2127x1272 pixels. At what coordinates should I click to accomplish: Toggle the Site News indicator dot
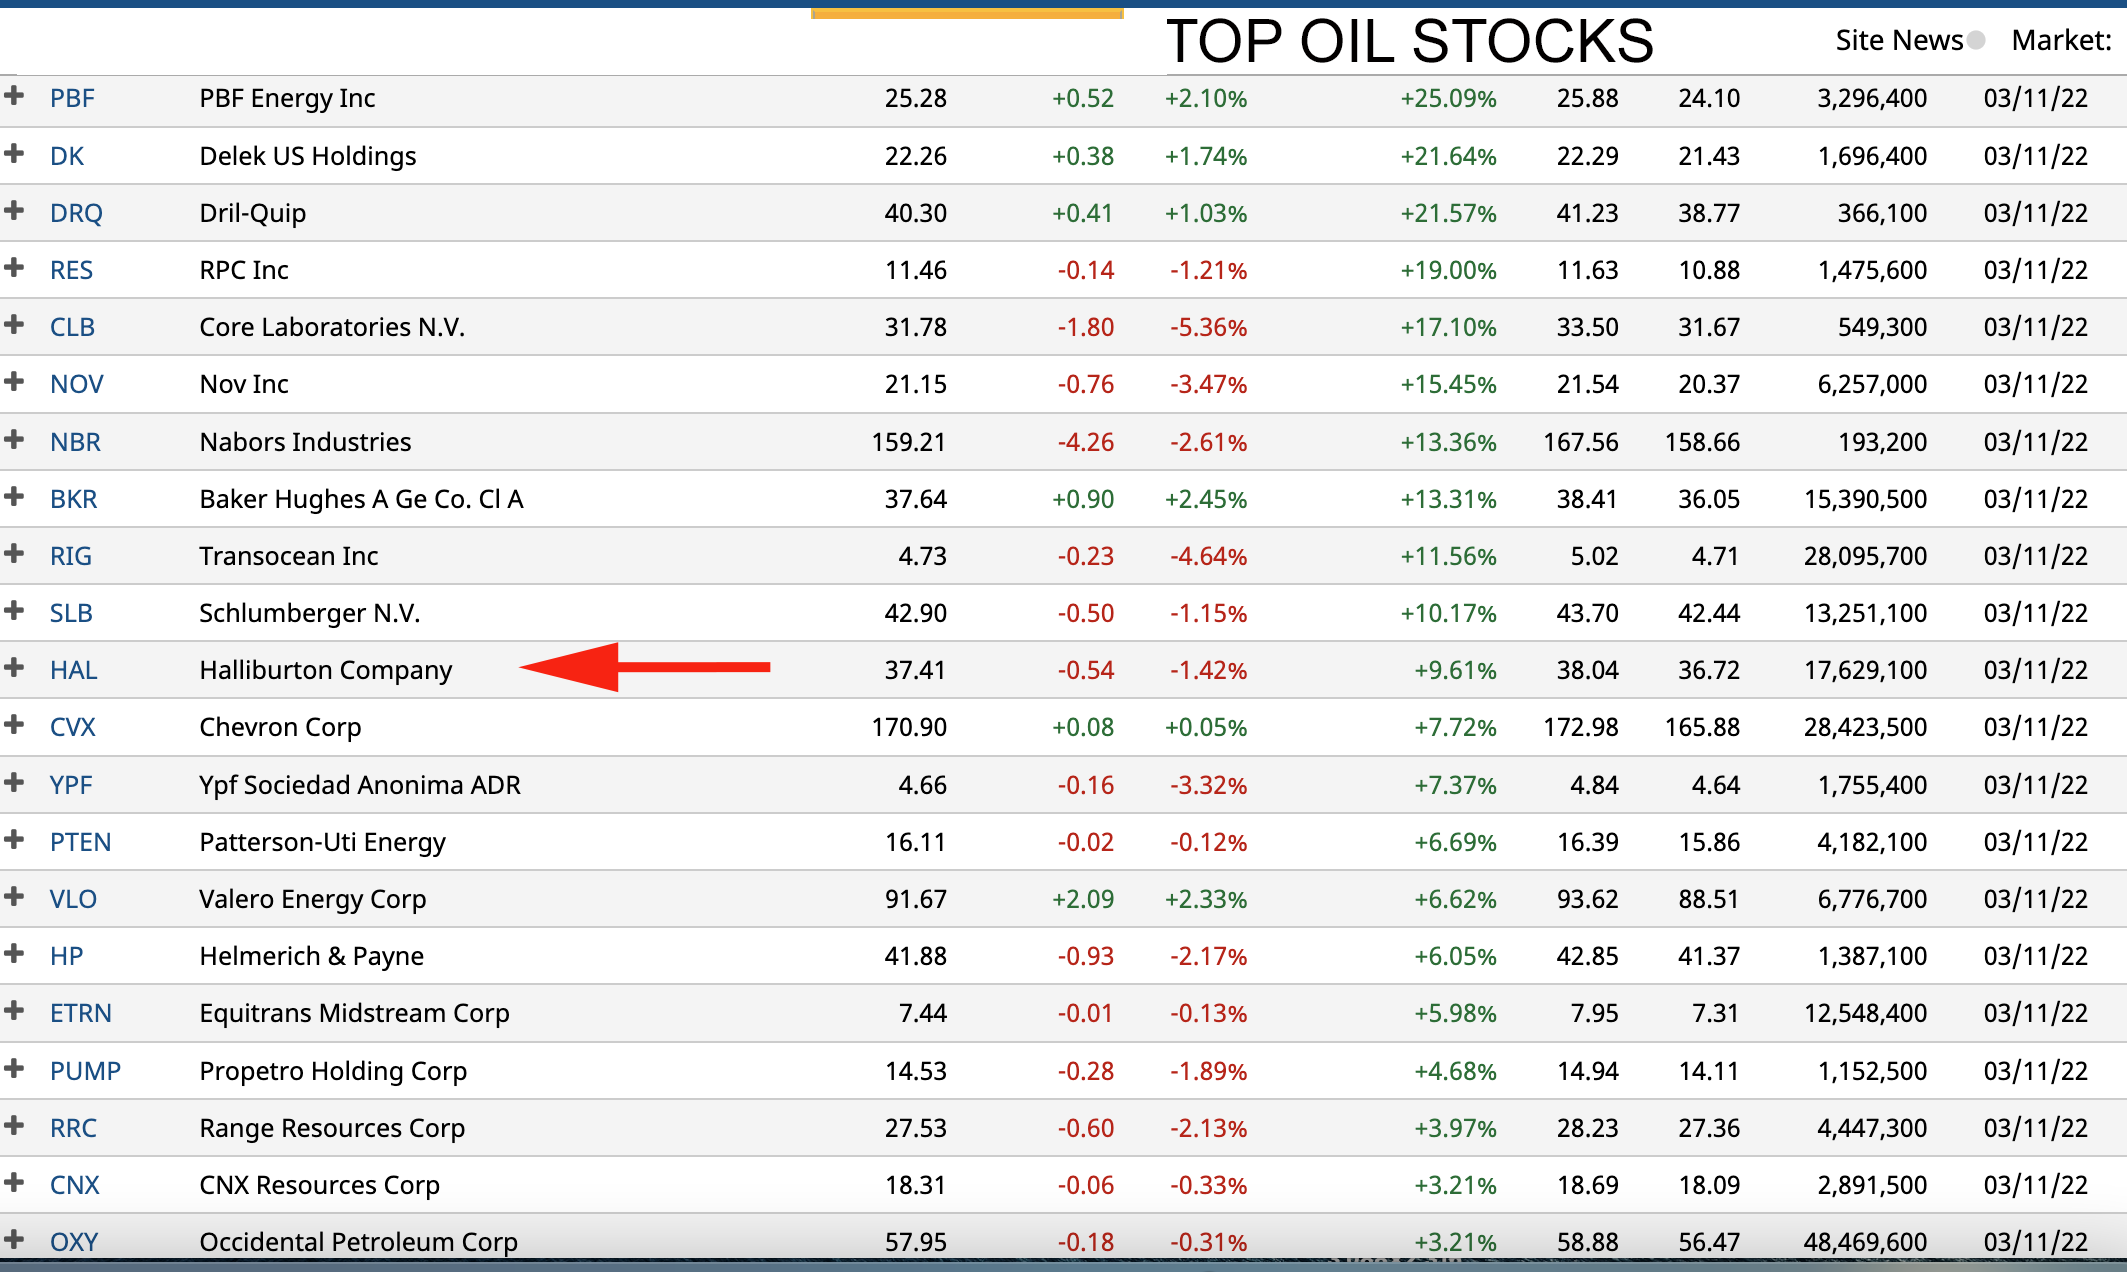pos(1976,40)
